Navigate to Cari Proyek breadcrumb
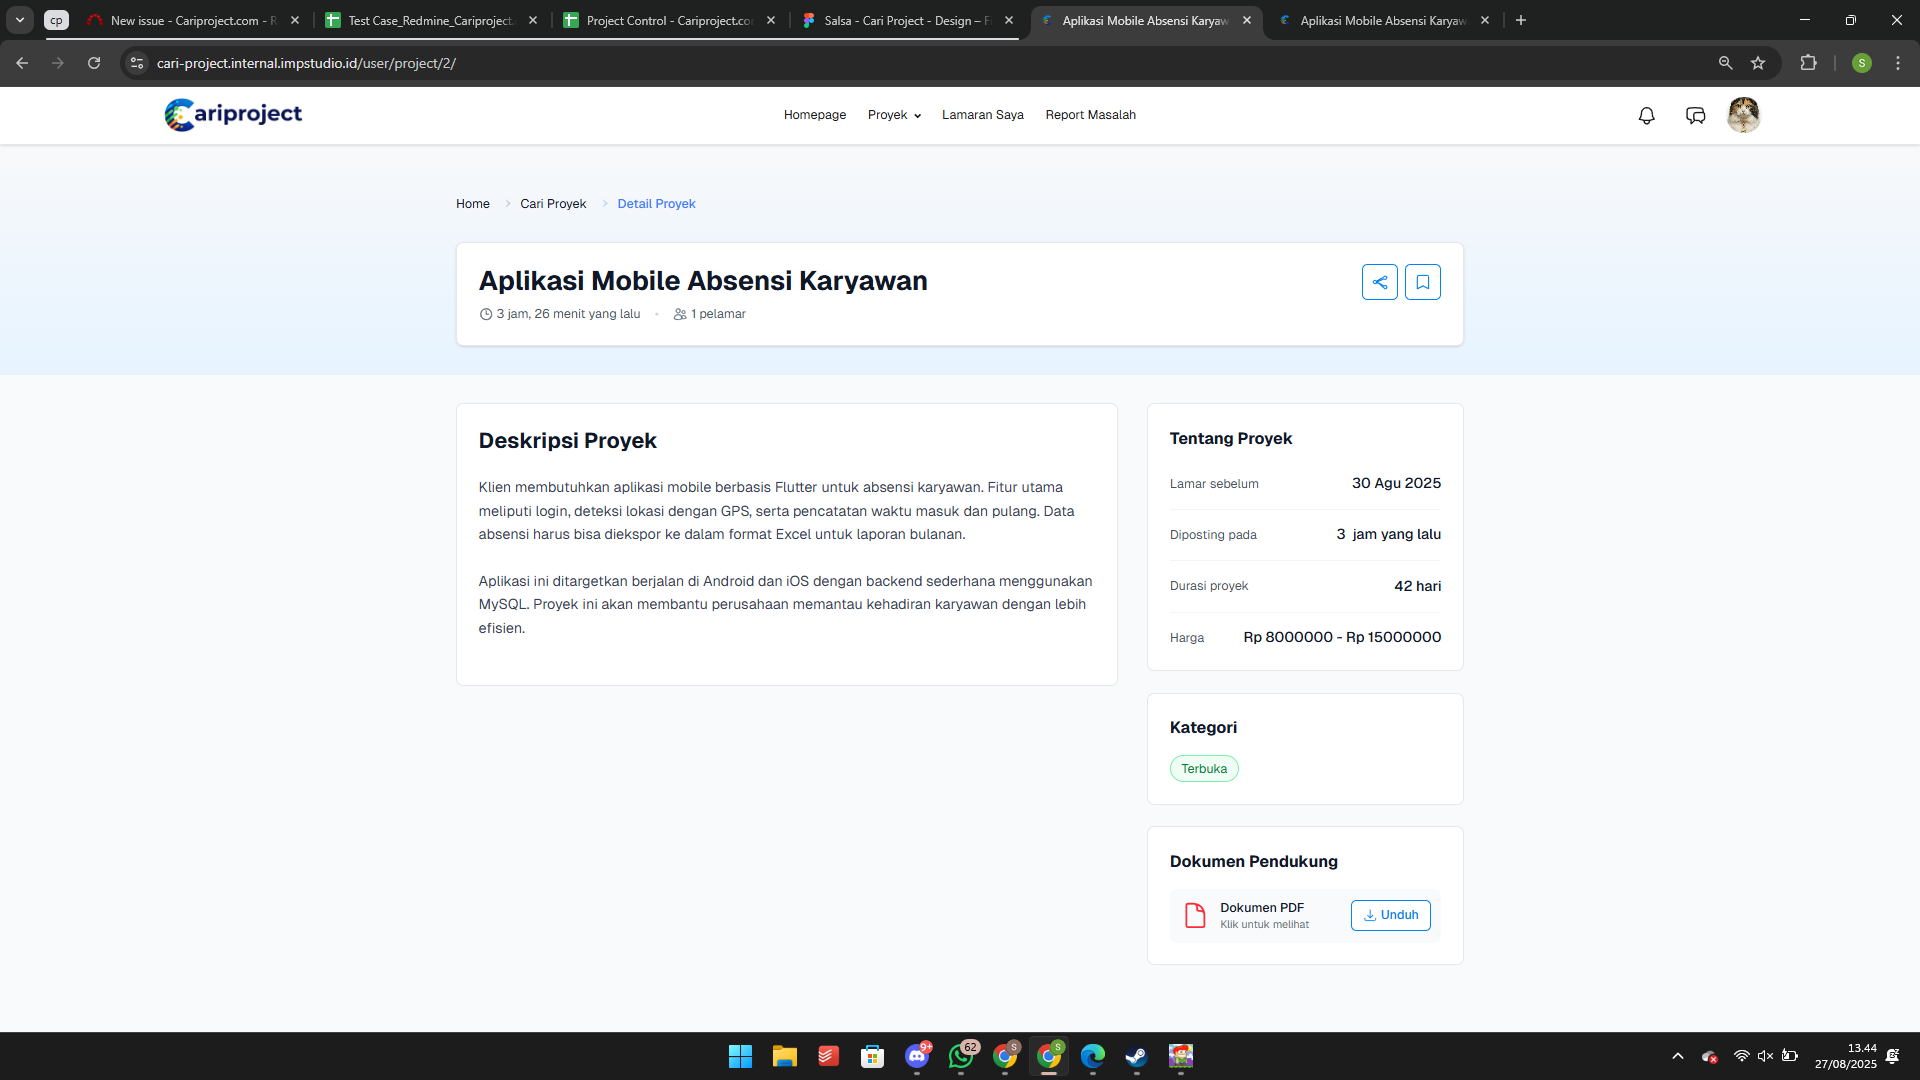Screen dimensions: 1920x1080 coord(553,204)
